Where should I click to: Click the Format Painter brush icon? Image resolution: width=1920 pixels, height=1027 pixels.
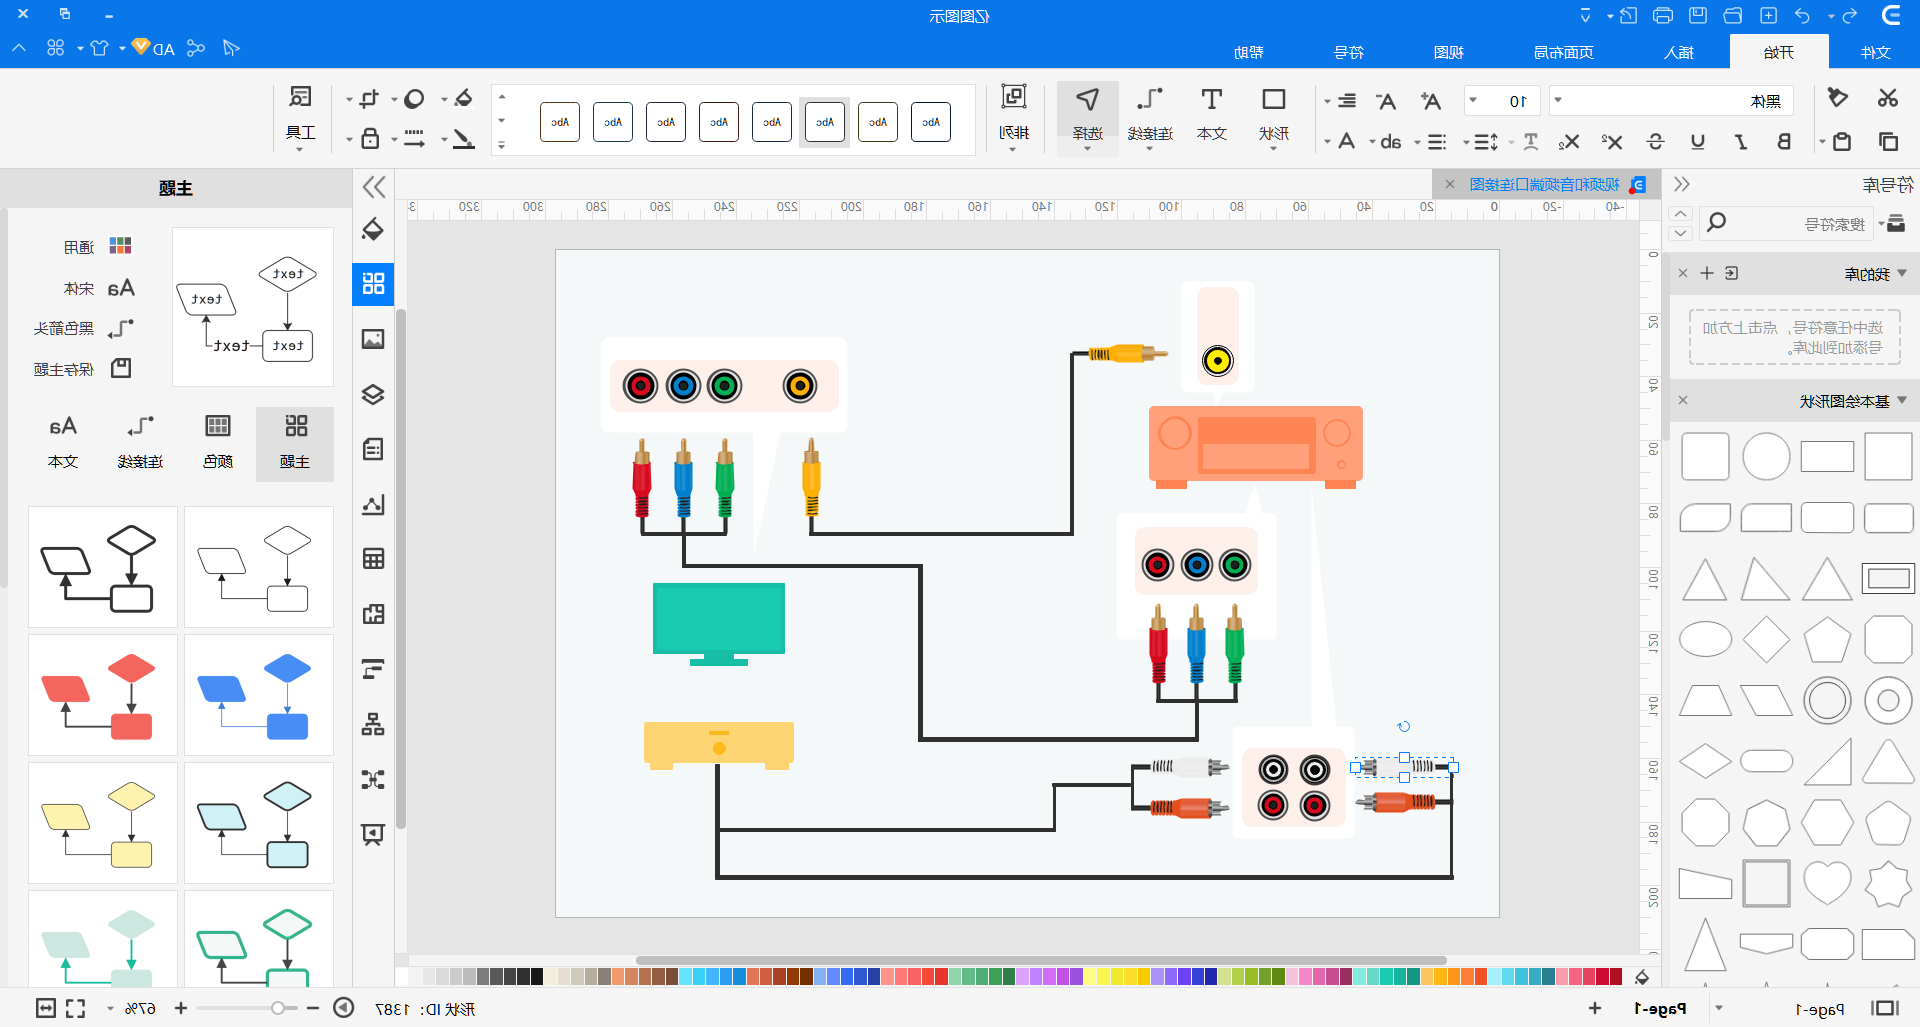pyautogui.click(x=1838, y=98)
